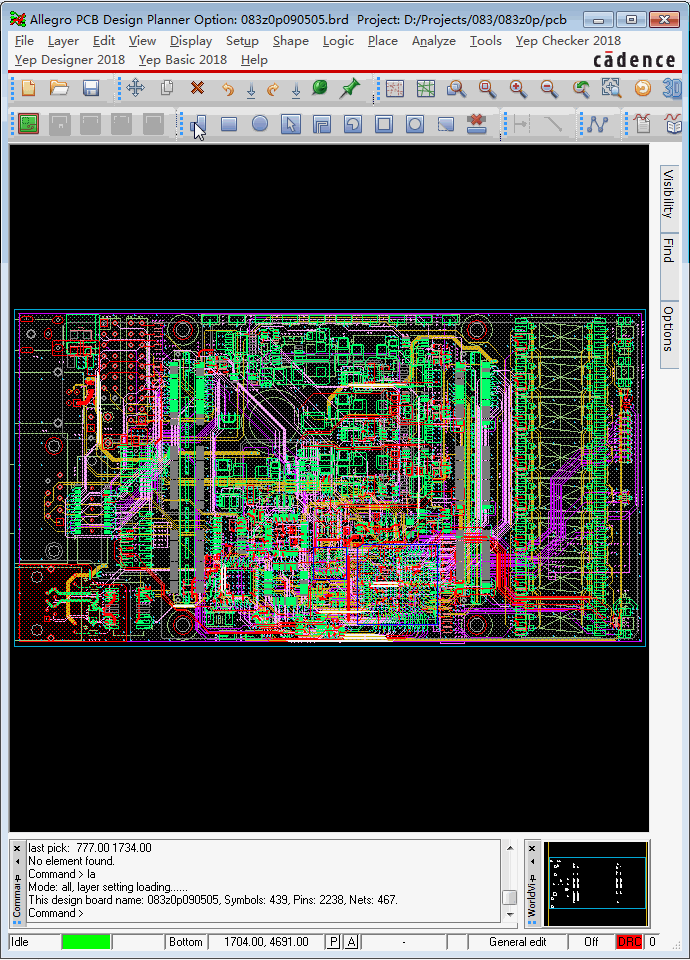
Task: Click the Redo arrow icon
Action: tap(273, 89)
